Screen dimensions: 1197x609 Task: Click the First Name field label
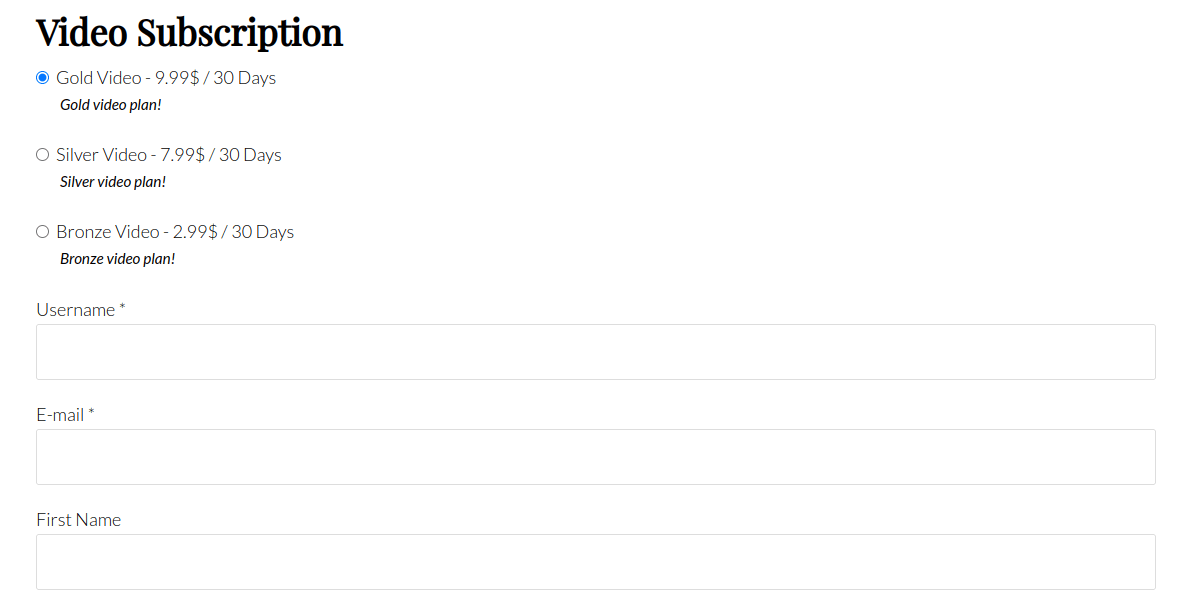click(79, 520)
